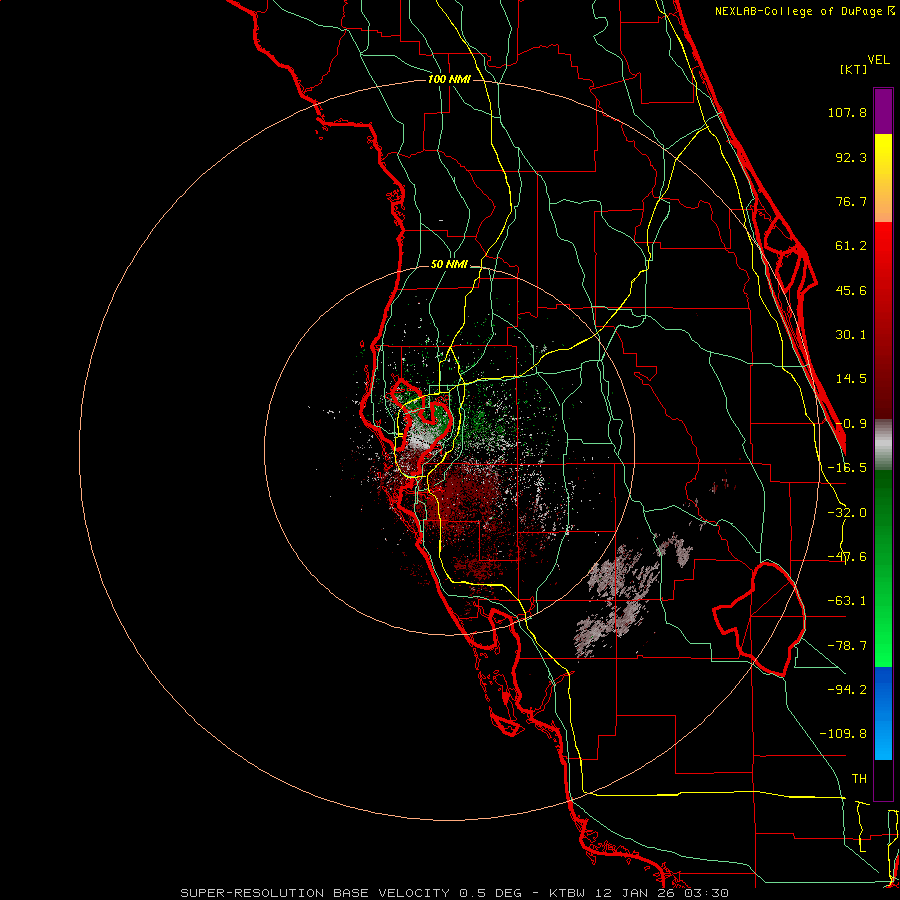Viewport: 900px width, 900px height.
Task: Click the -47.6 scale value
Action: coord(847,557)
